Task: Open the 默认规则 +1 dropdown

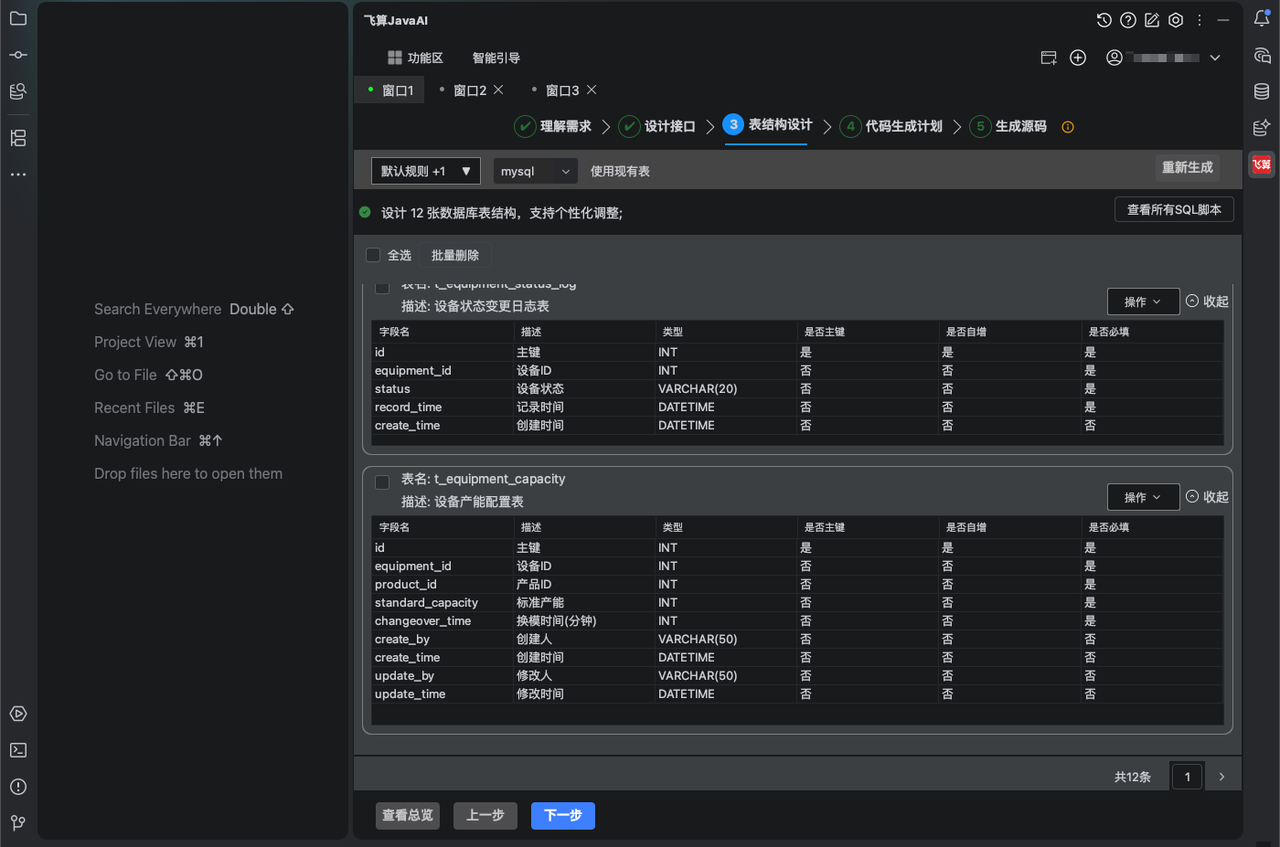Action: pyautogui.click(x=426, y=171)
